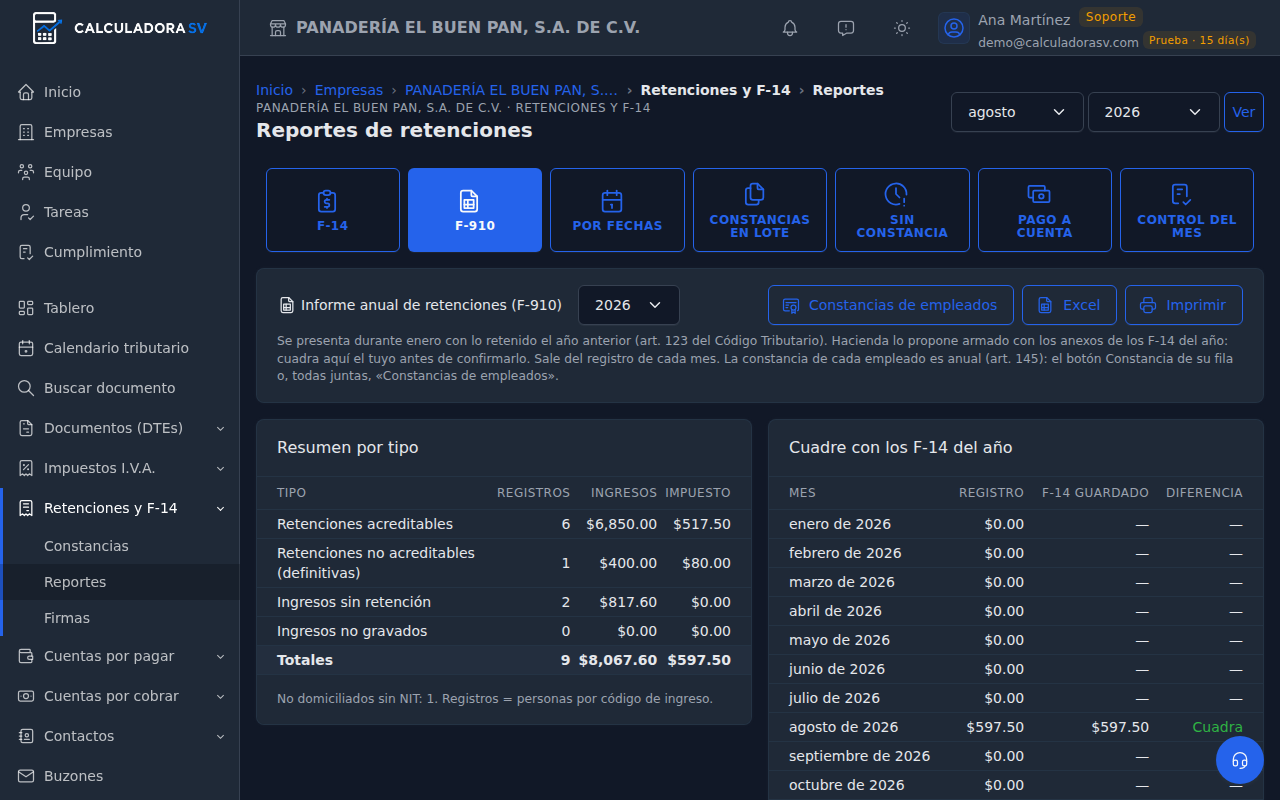The height and width of the screenshot is (800, 1280).
Task: Switch to Constancias en lote tab
Action: [760, 210]
